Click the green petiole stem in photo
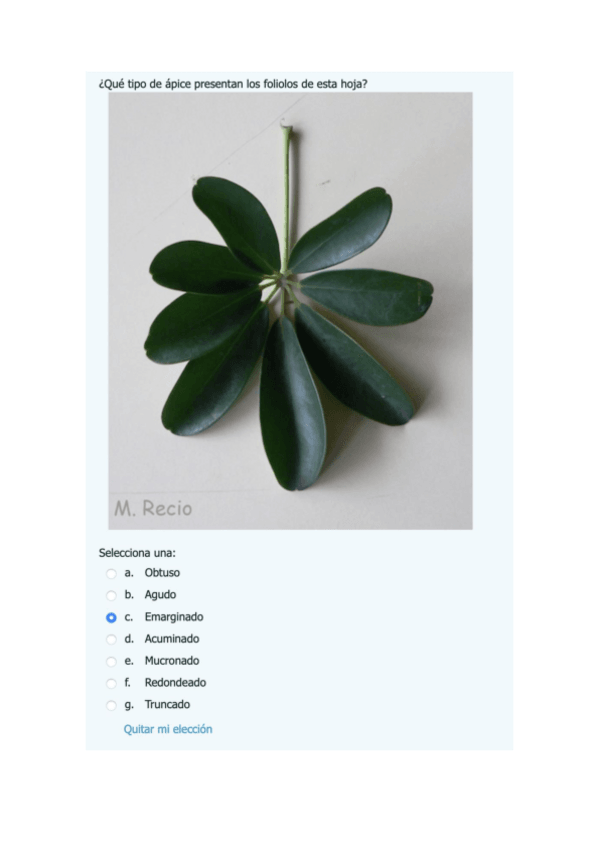This screenshot has height=848, width=599. tap(286, 200)
